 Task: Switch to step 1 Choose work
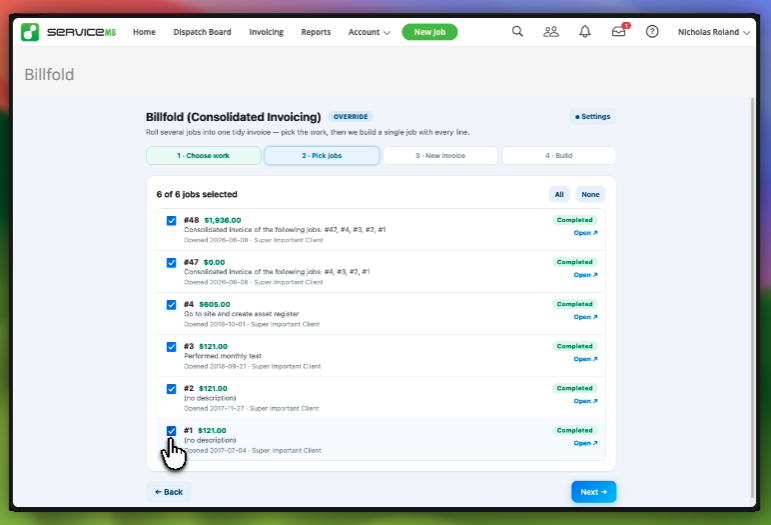pos(204,155)
